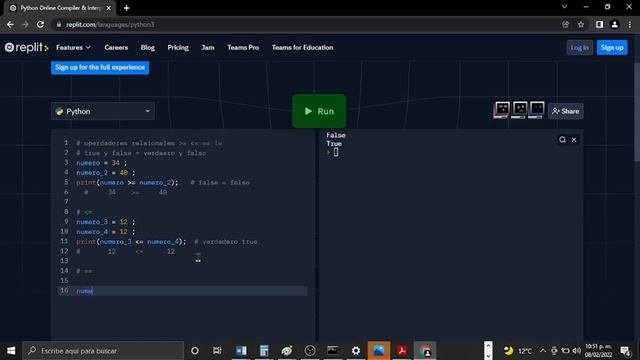Open the Pricing page
640x360 pixels.
[178, 48]
